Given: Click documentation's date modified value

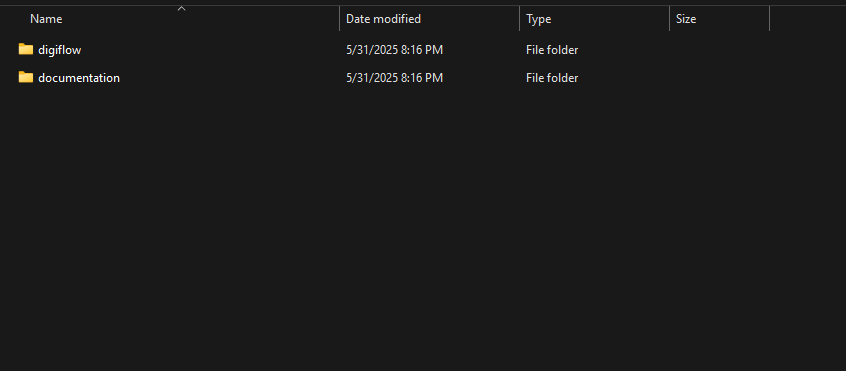Looking at the screenshot, I should click(394, 78).
